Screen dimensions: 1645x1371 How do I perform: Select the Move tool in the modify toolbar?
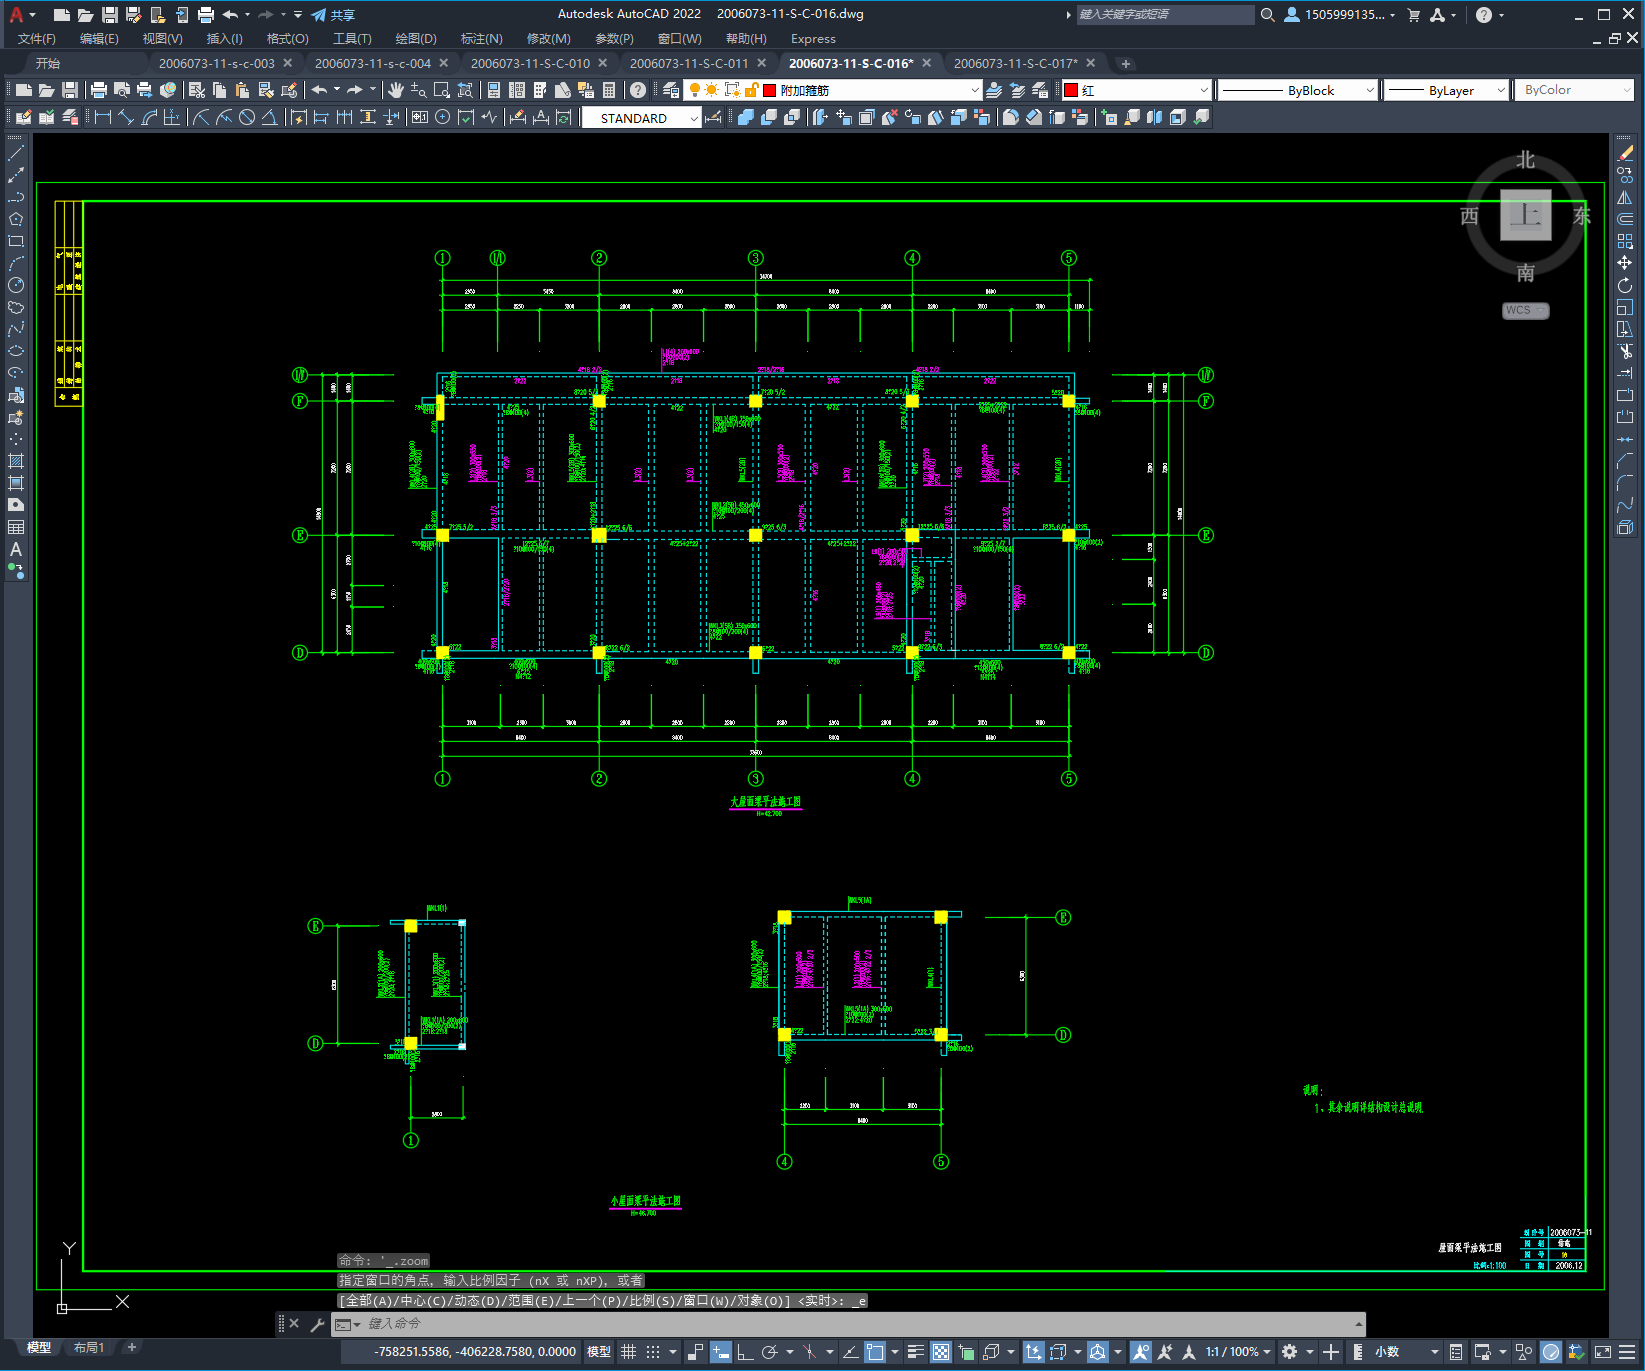click(1625, 263)
